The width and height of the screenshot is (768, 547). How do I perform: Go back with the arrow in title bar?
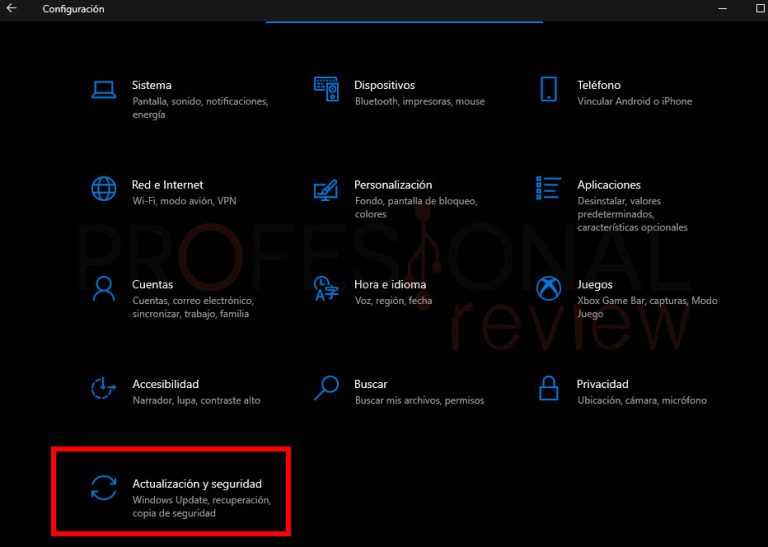11,8
